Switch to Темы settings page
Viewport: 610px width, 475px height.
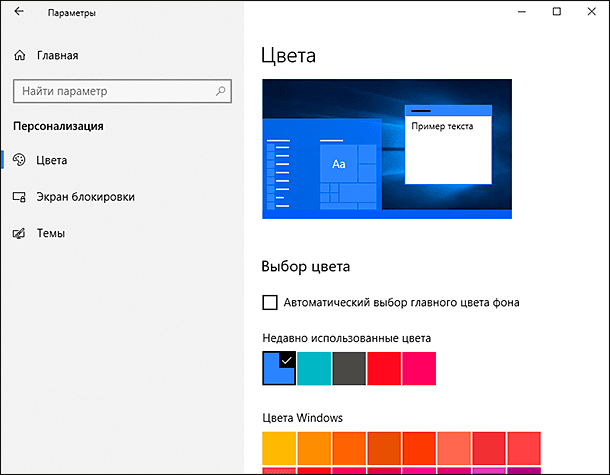coord(51,233)
